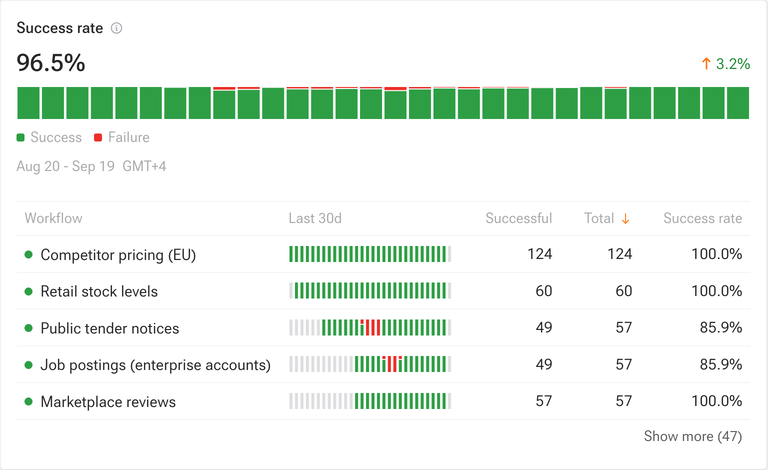Click the orange sort arrow beside Total
768x470 pixels.
(625, 219)
